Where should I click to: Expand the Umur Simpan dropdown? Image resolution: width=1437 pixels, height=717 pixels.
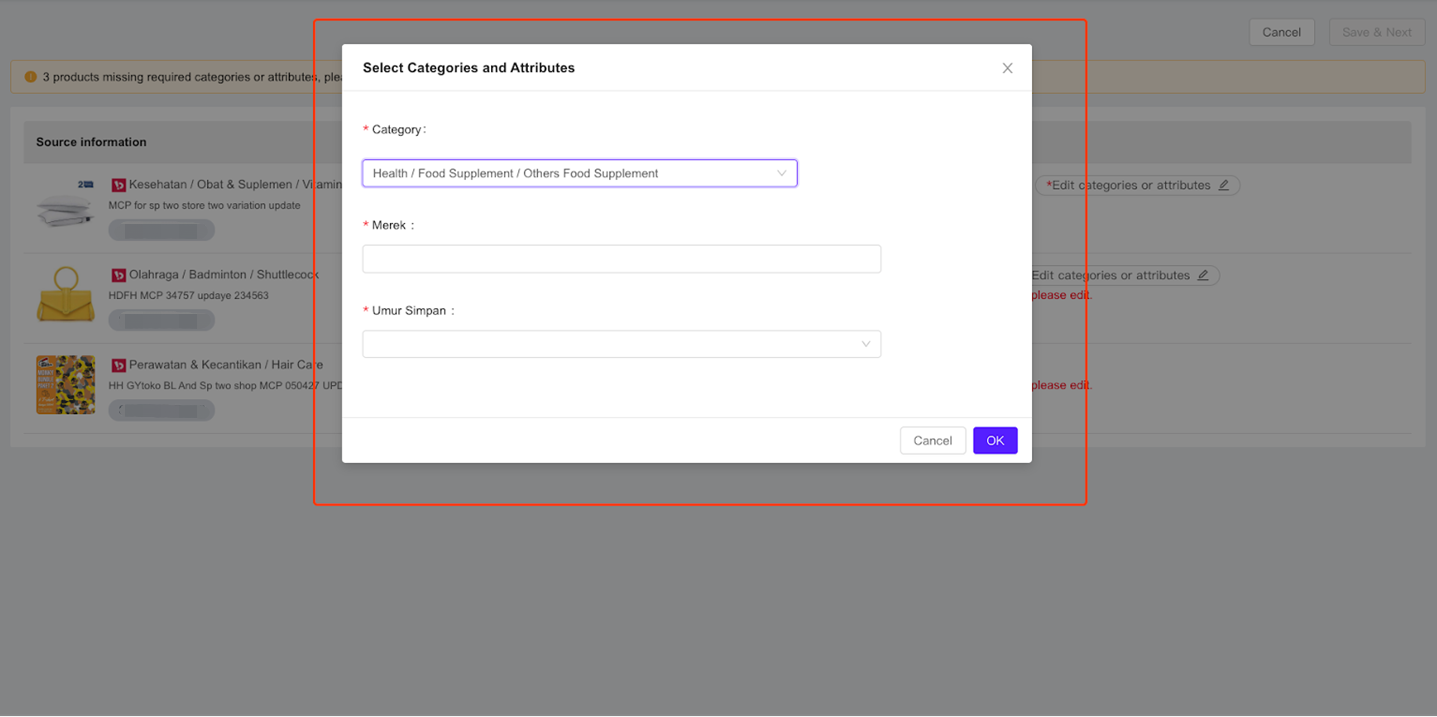click(621, 344)
